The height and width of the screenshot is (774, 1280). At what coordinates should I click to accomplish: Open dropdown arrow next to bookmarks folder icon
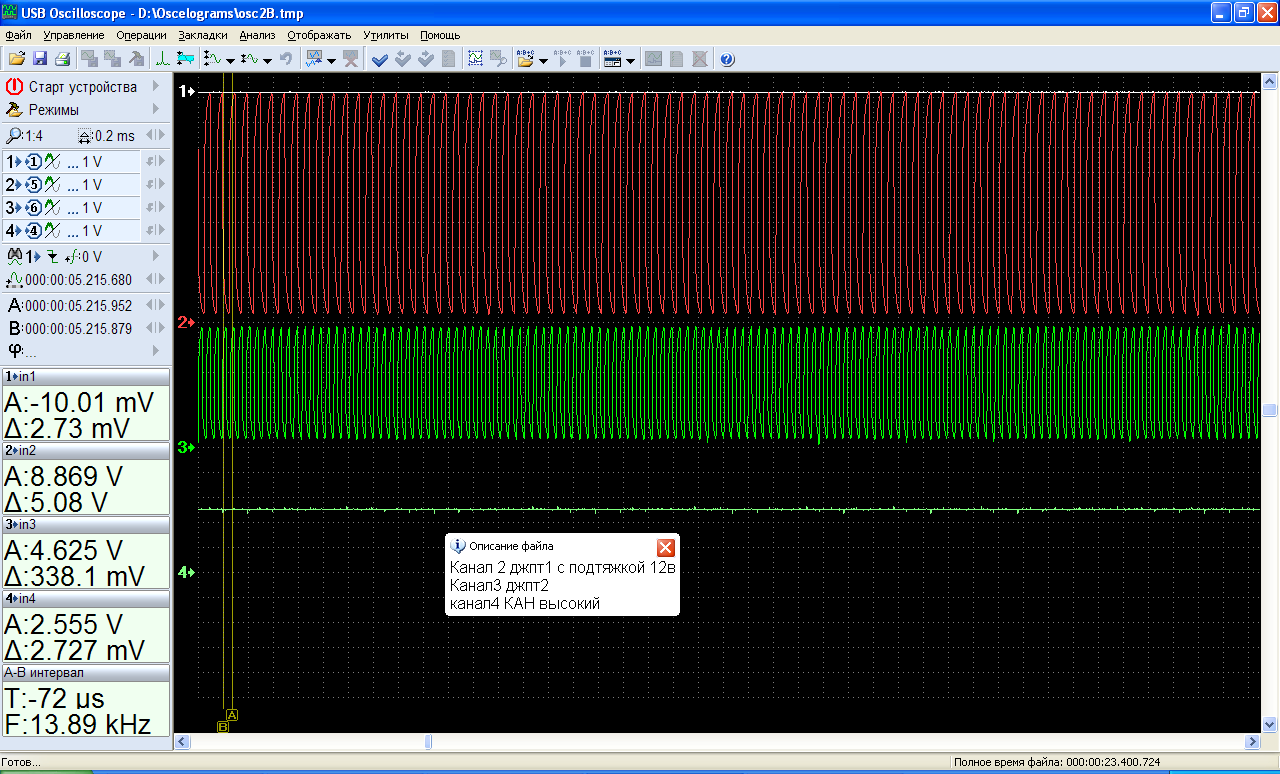[x=543, y=61]
